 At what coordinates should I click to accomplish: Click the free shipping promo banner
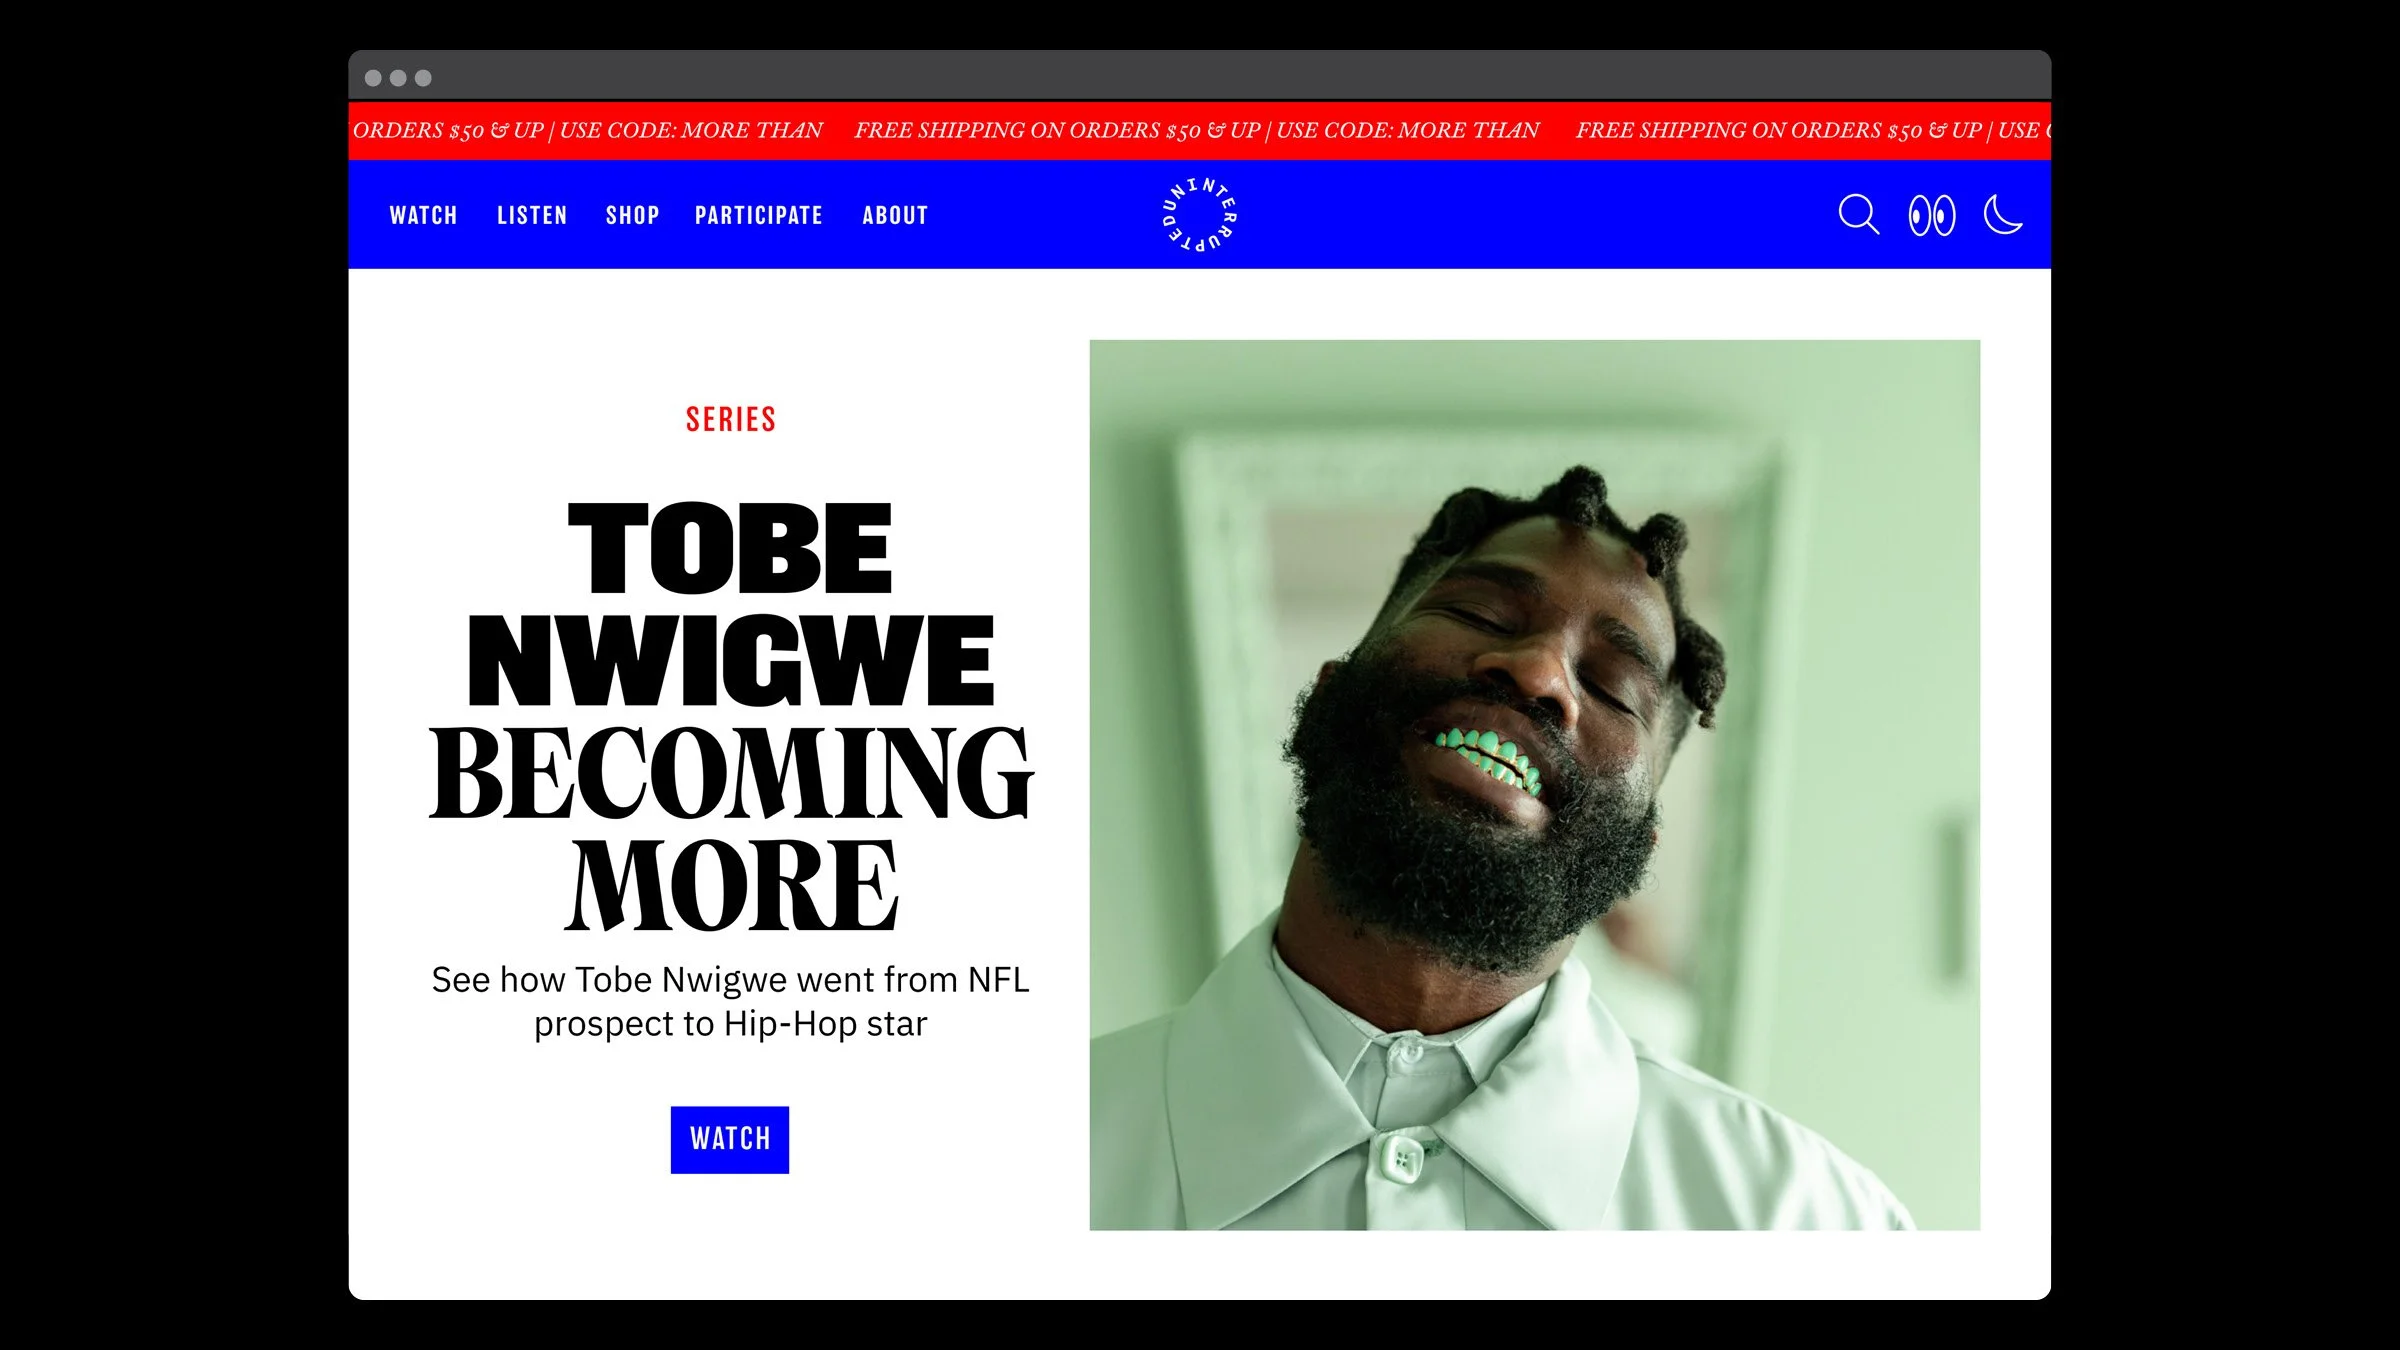point(1199,130)
